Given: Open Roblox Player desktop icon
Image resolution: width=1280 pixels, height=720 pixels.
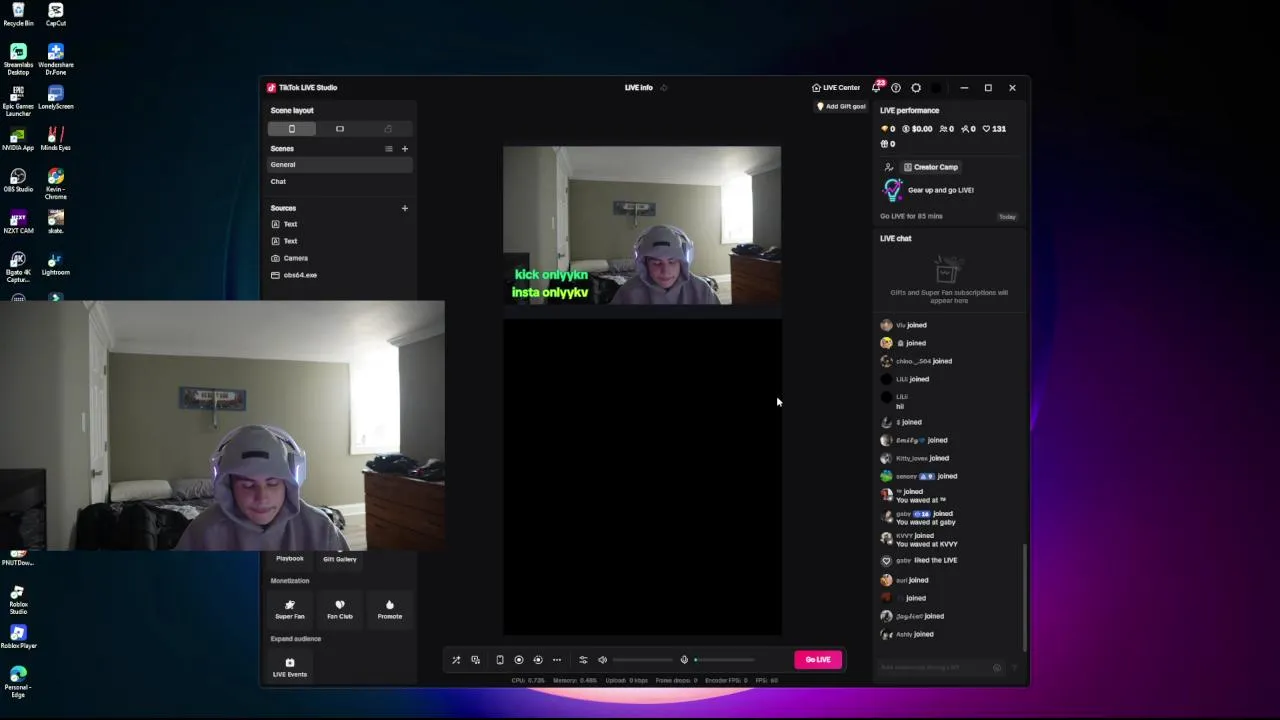Looking at the screenshot, I should coord(18,637).
